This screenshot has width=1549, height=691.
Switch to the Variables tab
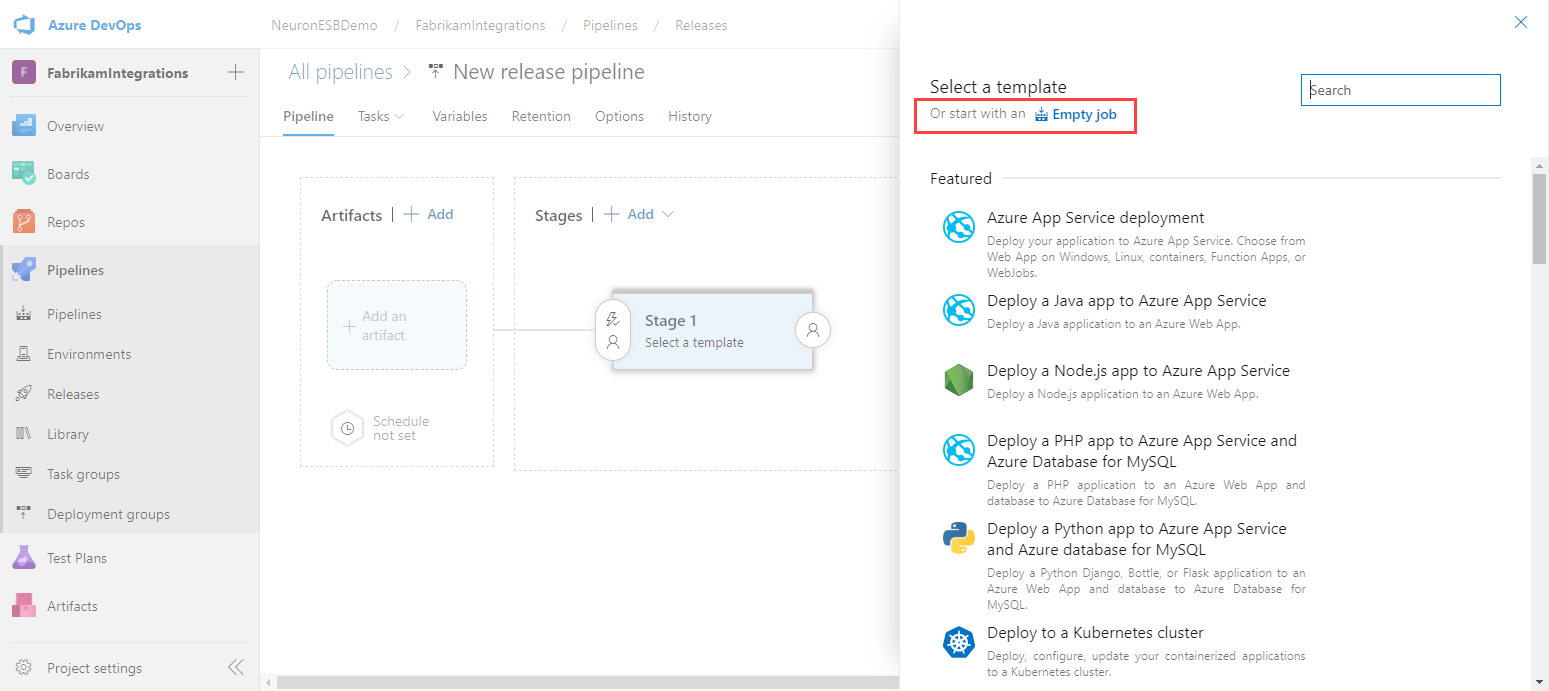point(460,116)
